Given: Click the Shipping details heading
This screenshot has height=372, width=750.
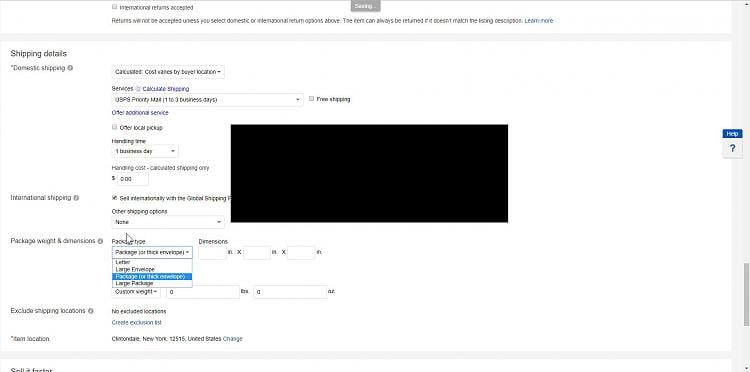Looking at the screenshot, I should 38,54.
